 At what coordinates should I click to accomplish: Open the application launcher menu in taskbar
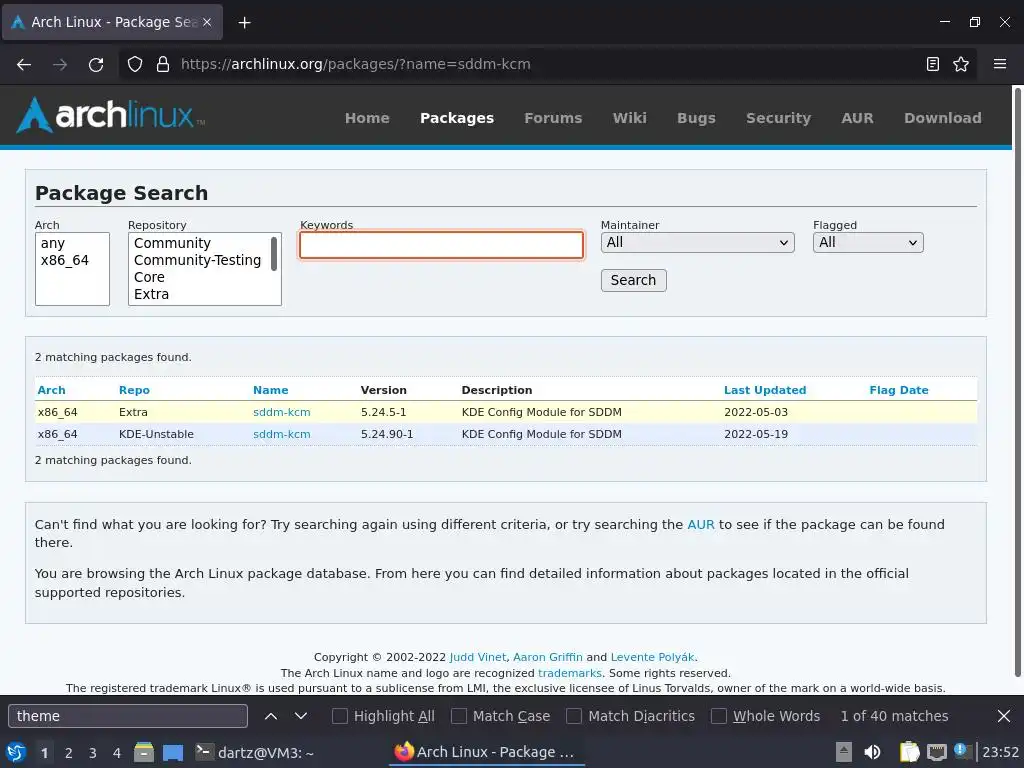click(16, 752)
